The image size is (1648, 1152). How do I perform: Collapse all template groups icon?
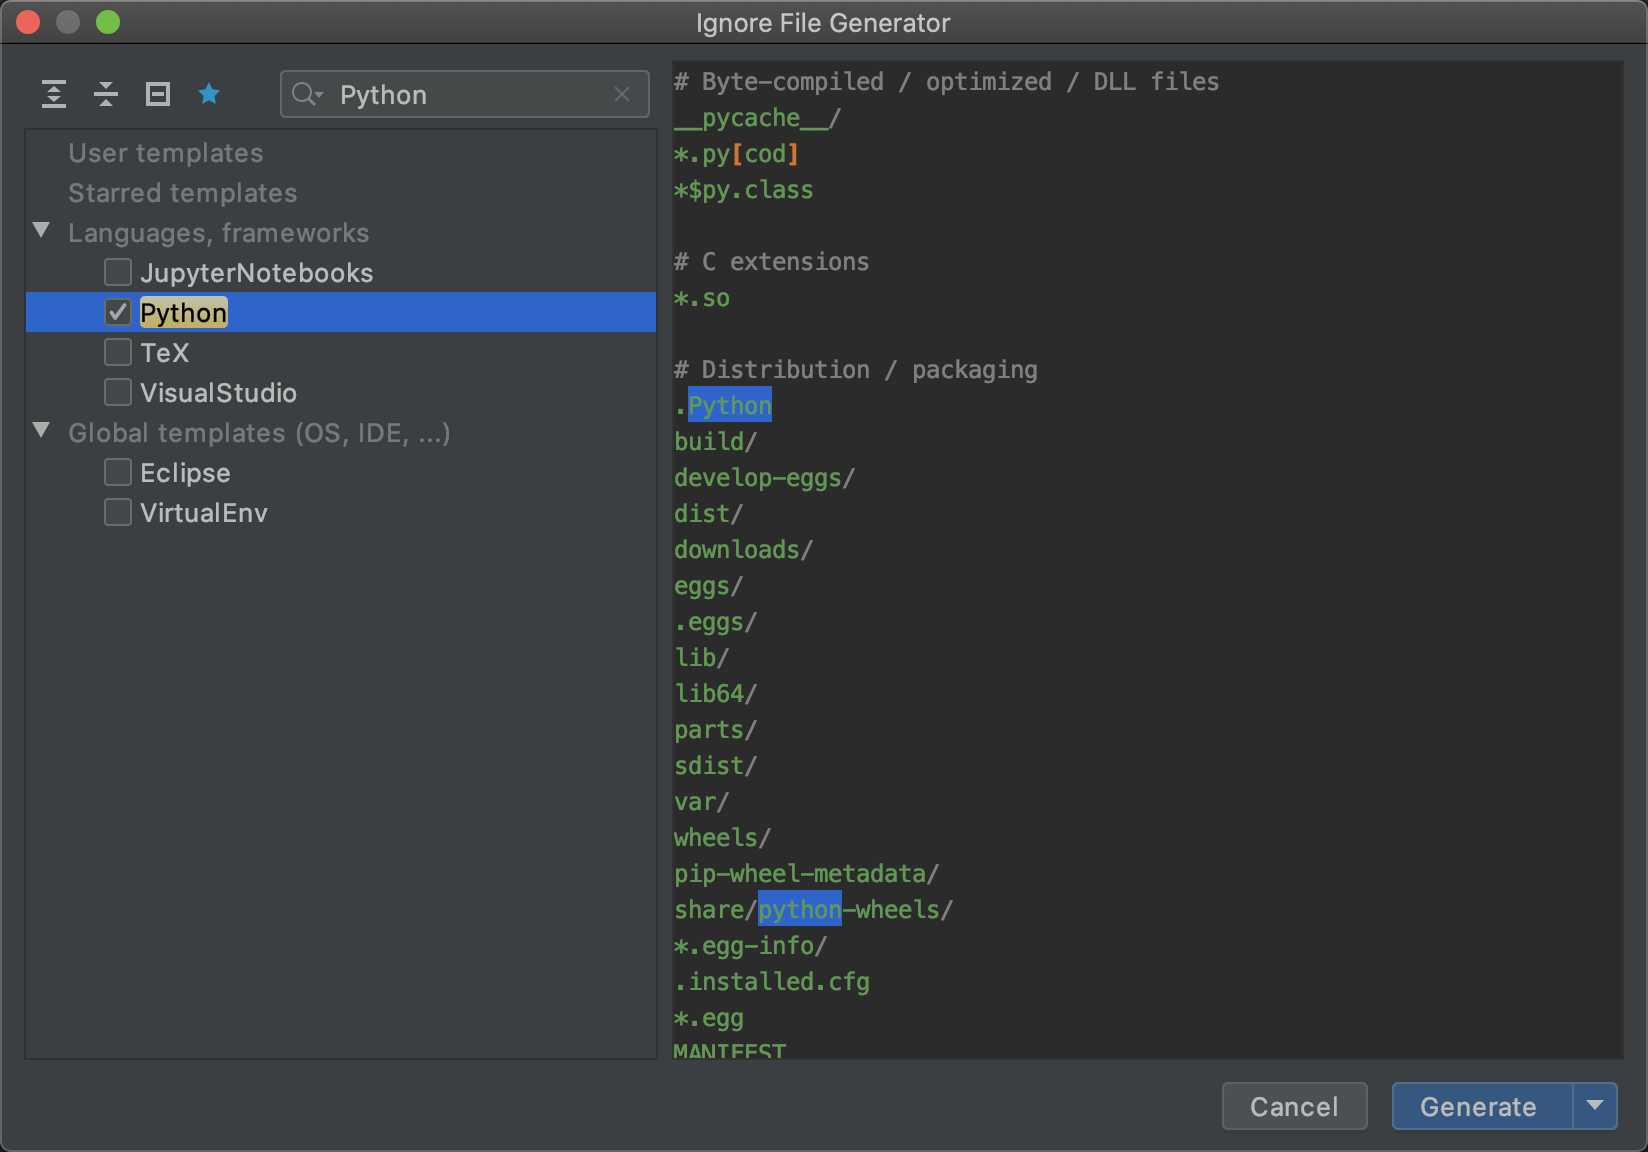tap(105, 94)
